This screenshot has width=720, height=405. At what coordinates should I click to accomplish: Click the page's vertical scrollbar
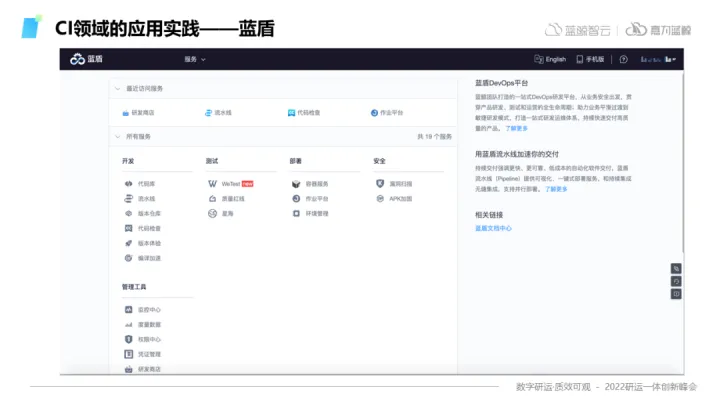(x=683, y=161)
